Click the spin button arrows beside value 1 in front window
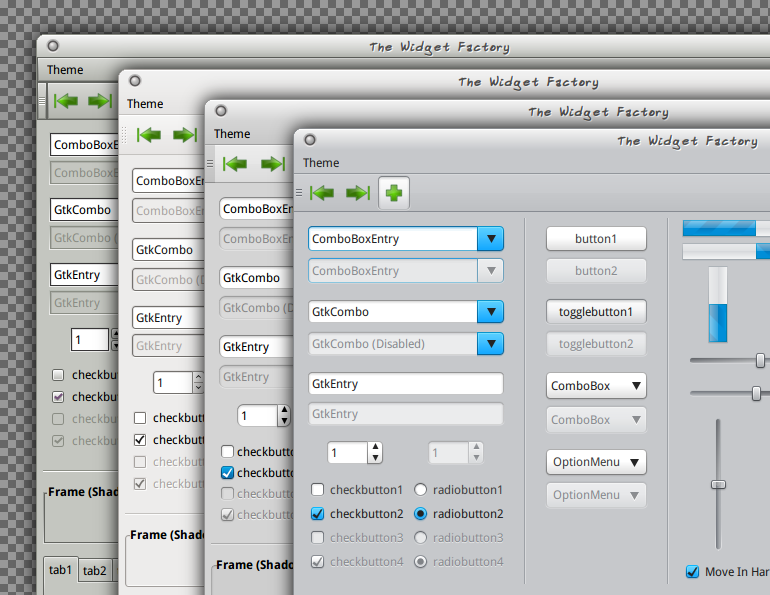 [x=375, y=452]
